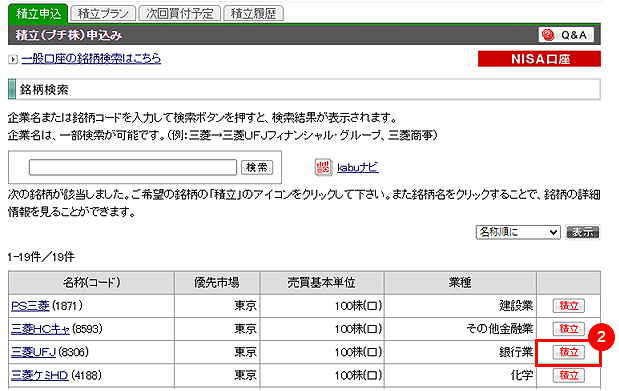Click 積立 button for PS三菱
This screenshot has height=391, width=619.
coord(568,306)
